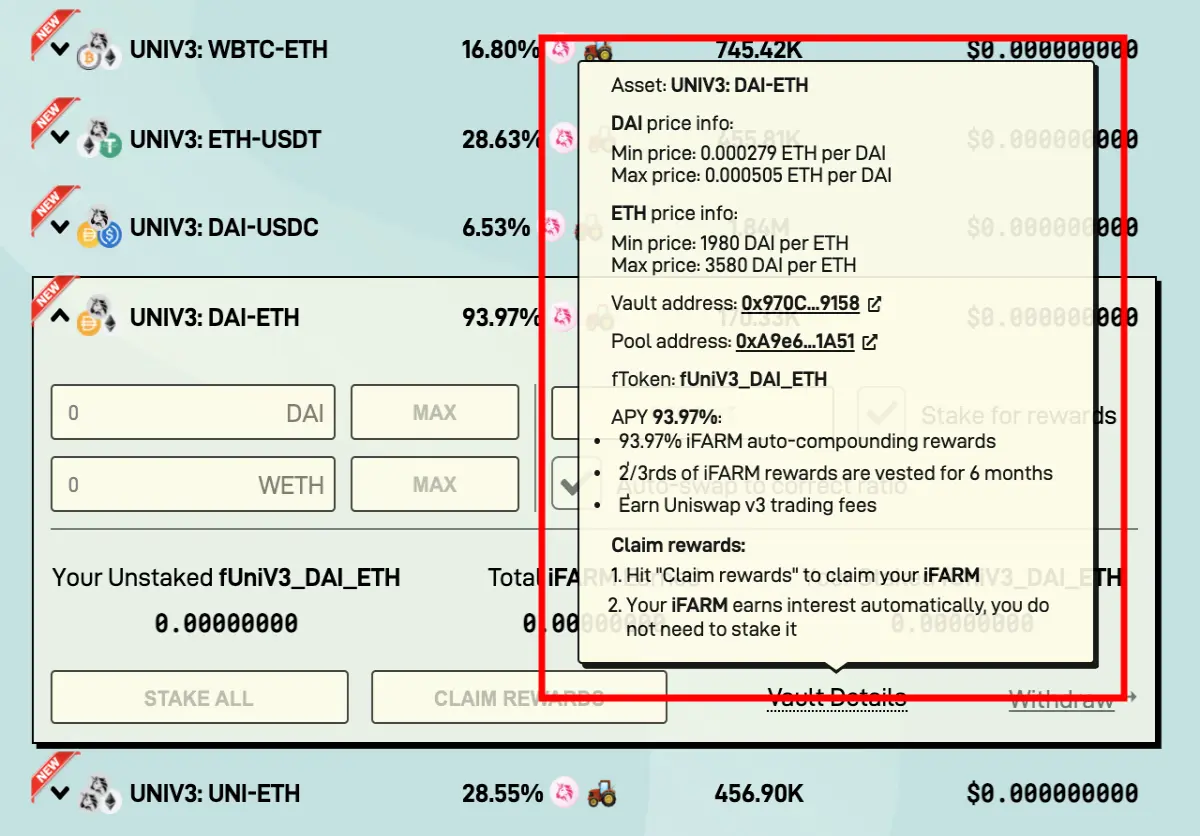Screen dimensions: 1200x836
Task: Click MAX button for WETH amount
Action: [x=435, y=484]
